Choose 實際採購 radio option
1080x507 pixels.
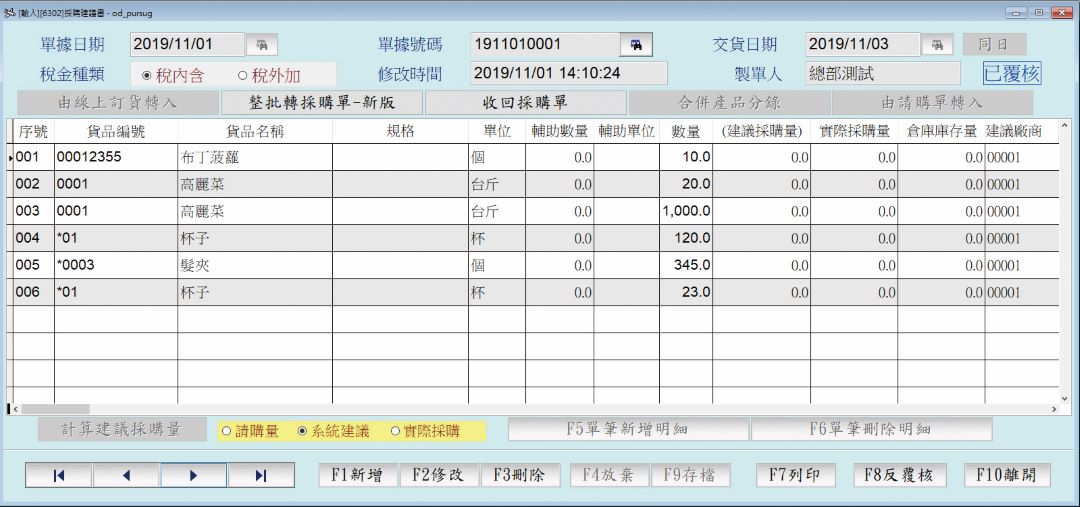[425, 431]
